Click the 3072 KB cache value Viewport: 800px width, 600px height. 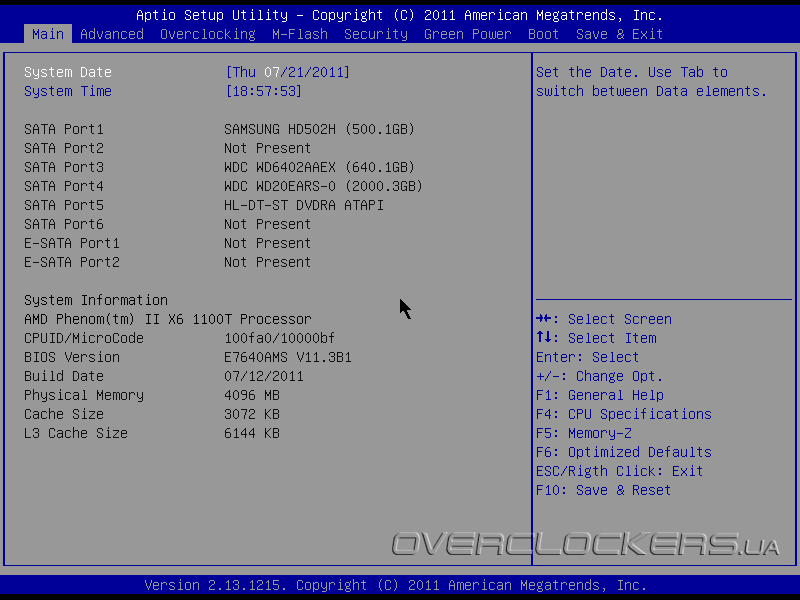(x=252, y=414)
